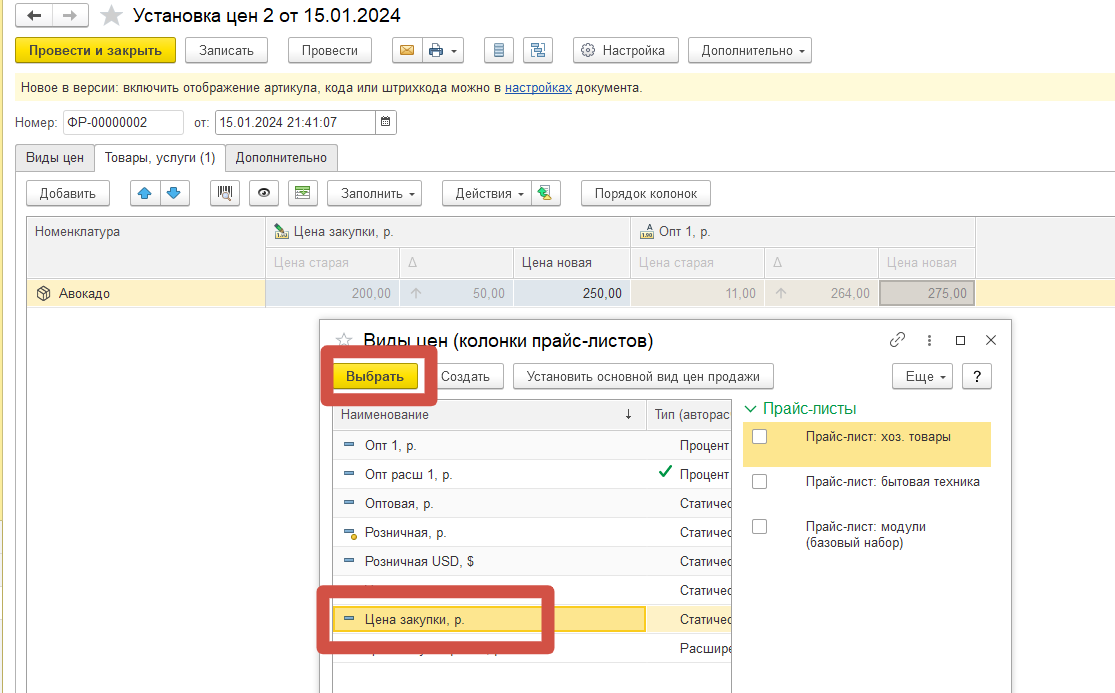The image size is (1115, 693).
Task: Go back with the left arrow
Action: tap(34, 15)
